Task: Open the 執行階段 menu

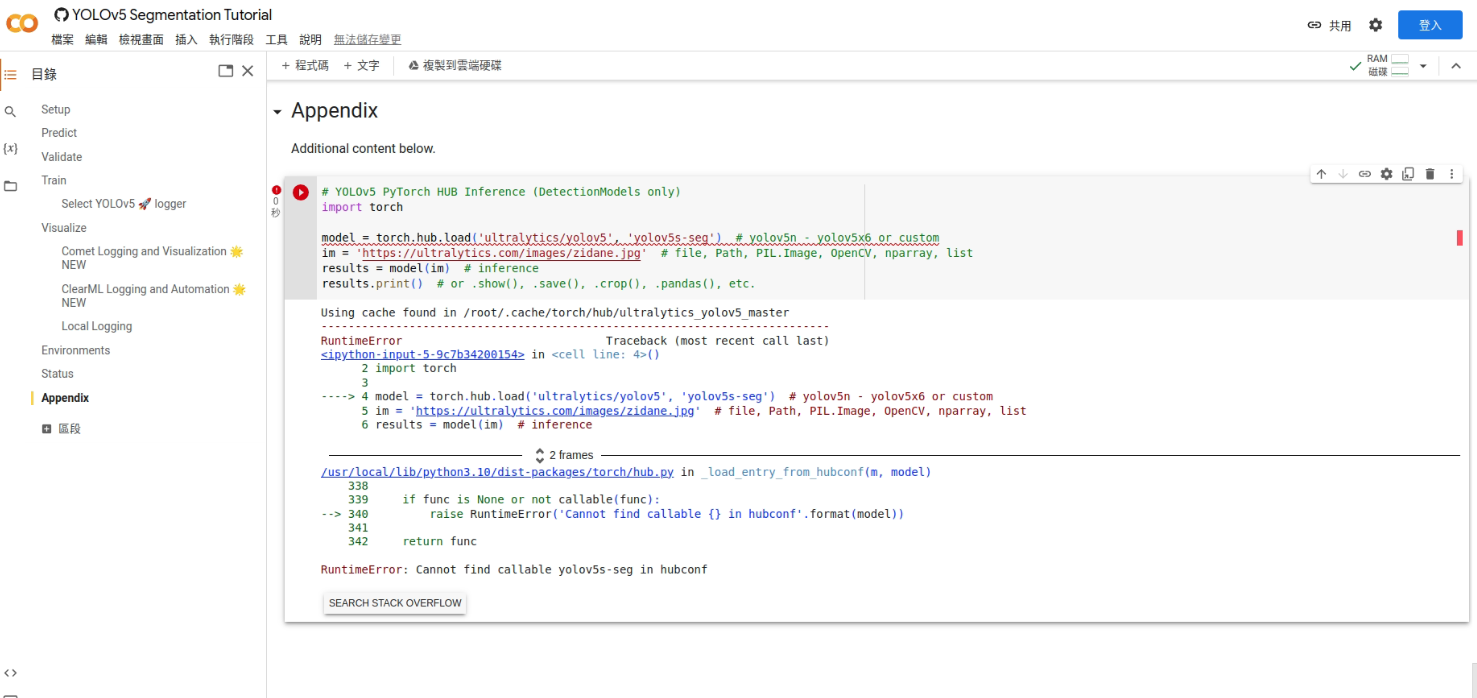Action: 231,39
